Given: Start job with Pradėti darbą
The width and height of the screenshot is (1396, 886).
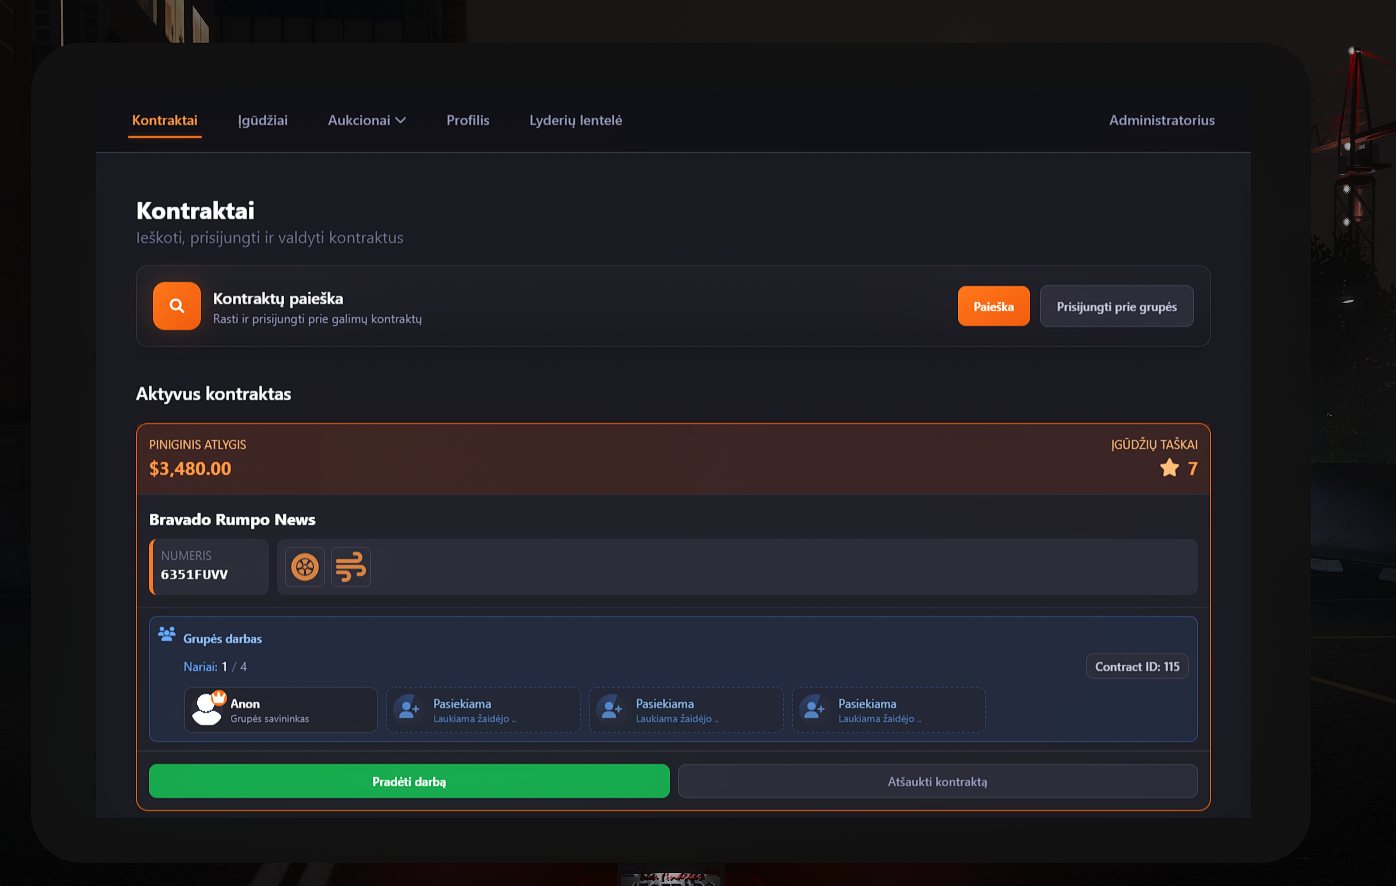Looking at the screenshot, I should [x=409, y=781].
